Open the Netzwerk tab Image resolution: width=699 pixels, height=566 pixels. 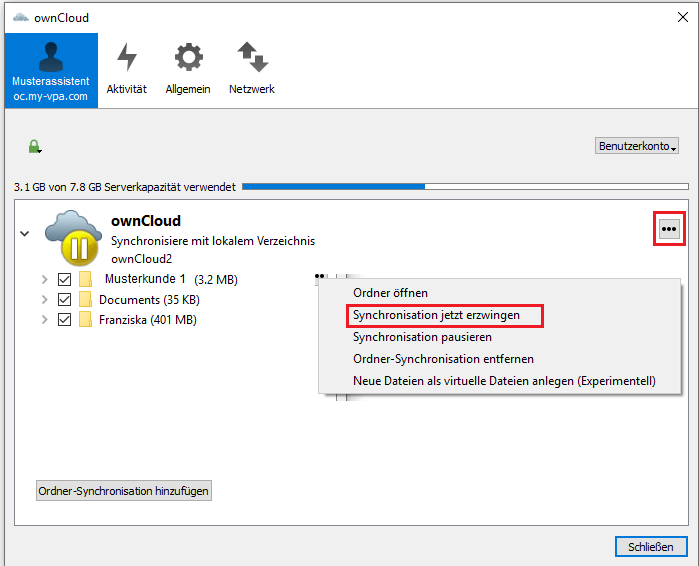252,69
